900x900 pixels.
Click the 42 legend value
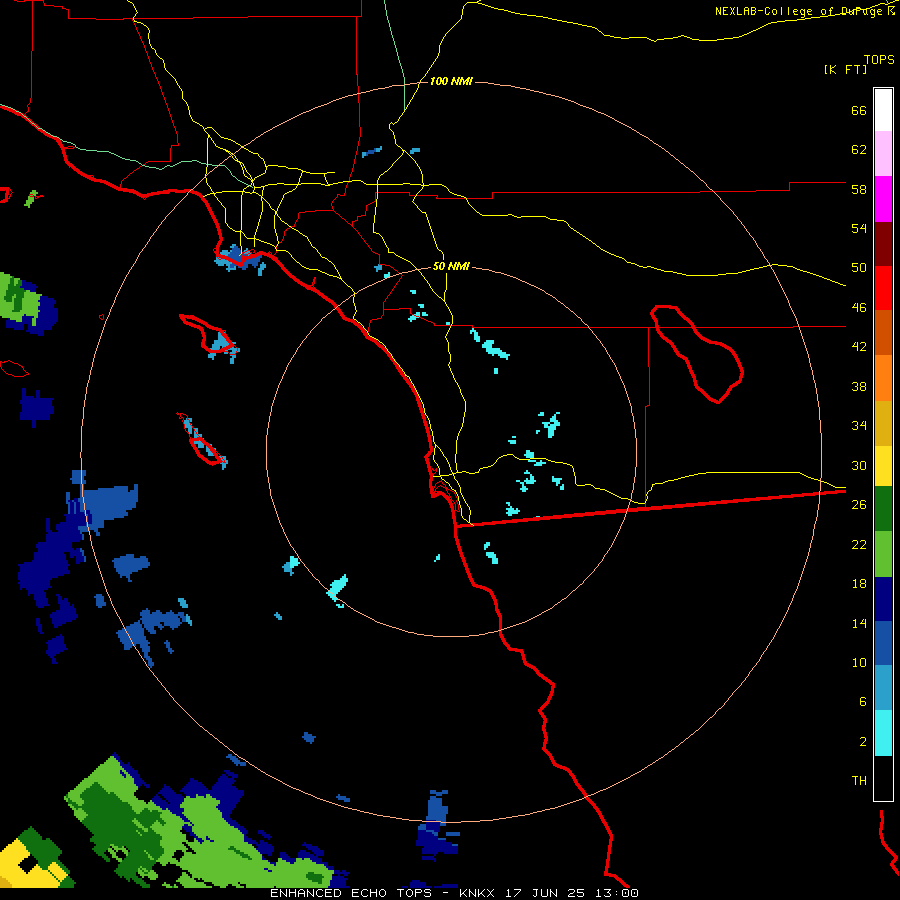click(x=859, y=346)
